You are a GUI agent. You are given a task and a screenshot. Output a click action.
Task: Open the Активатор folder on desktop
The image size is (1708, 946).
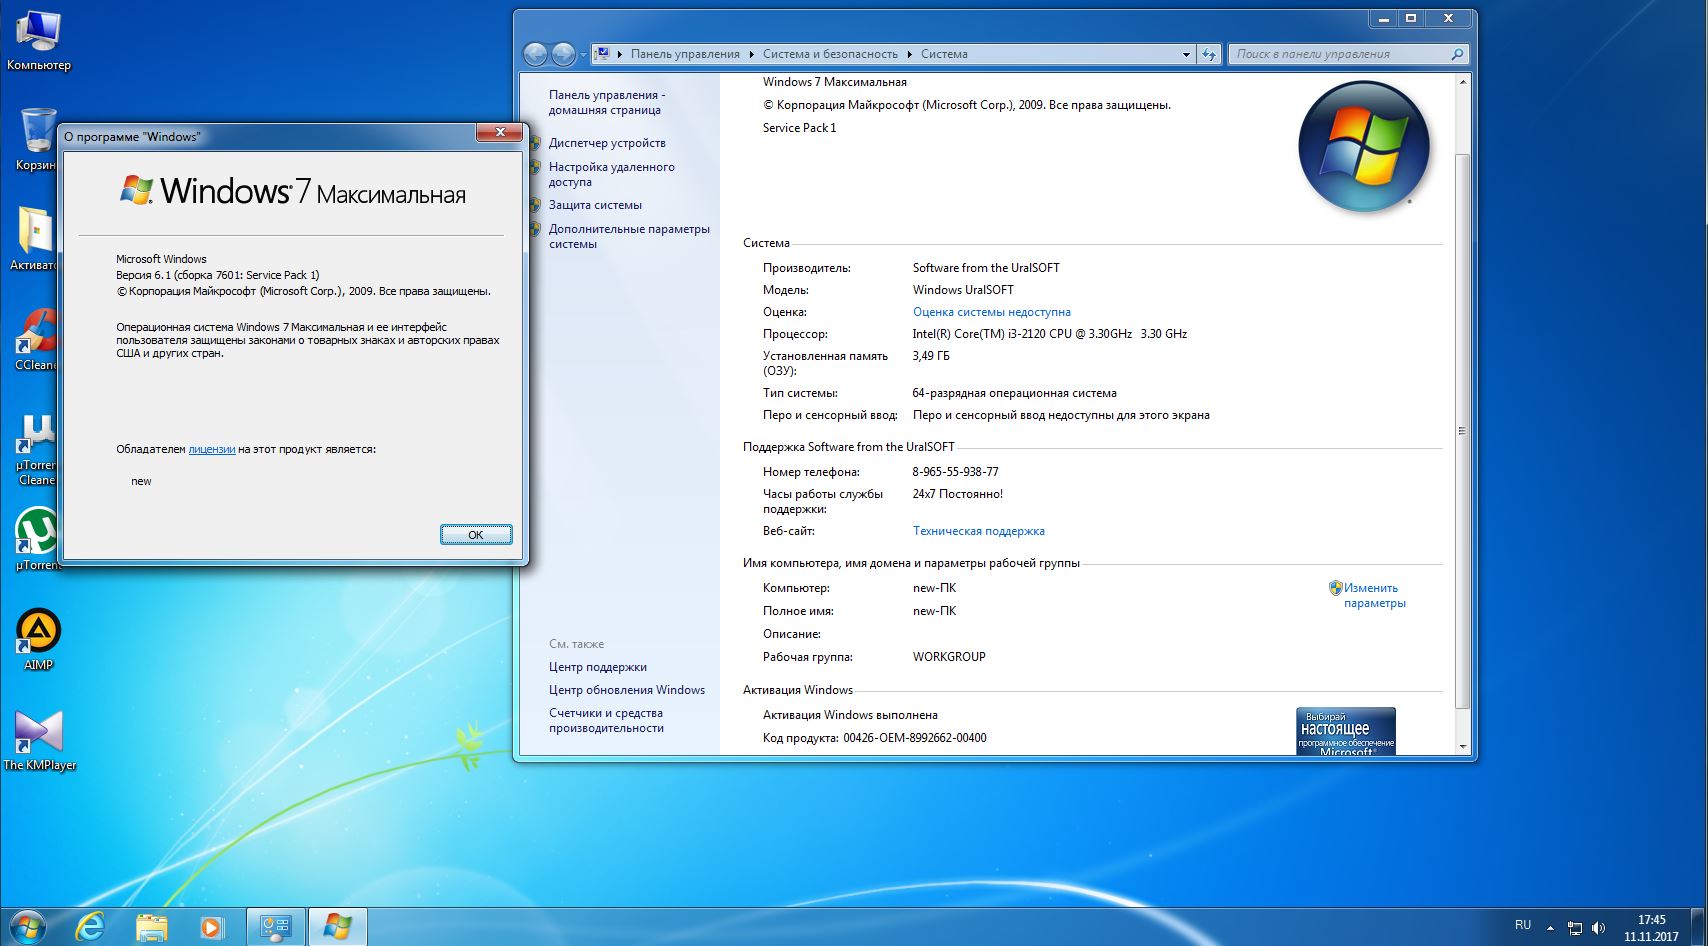pyautogui.click(x=36, y=238)
